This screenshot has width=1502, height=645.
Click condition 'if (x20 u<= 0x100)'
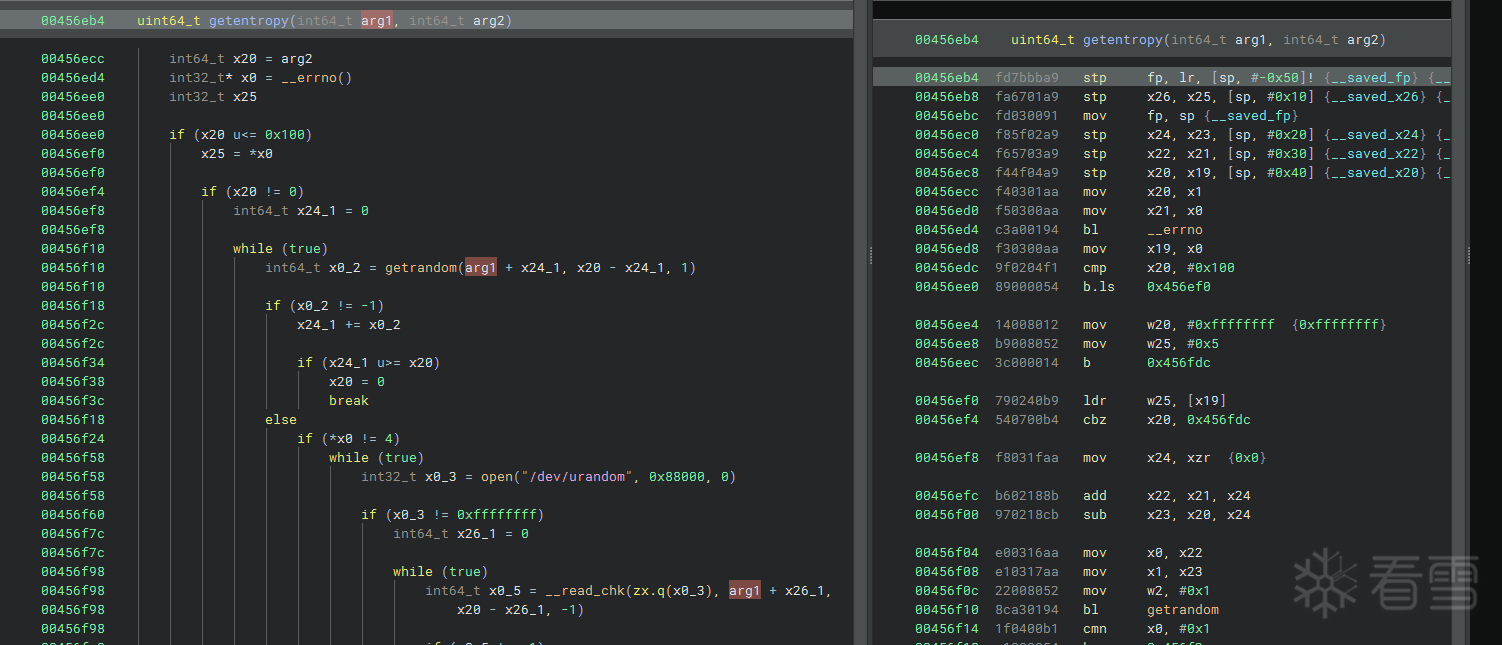coord(241,135)
